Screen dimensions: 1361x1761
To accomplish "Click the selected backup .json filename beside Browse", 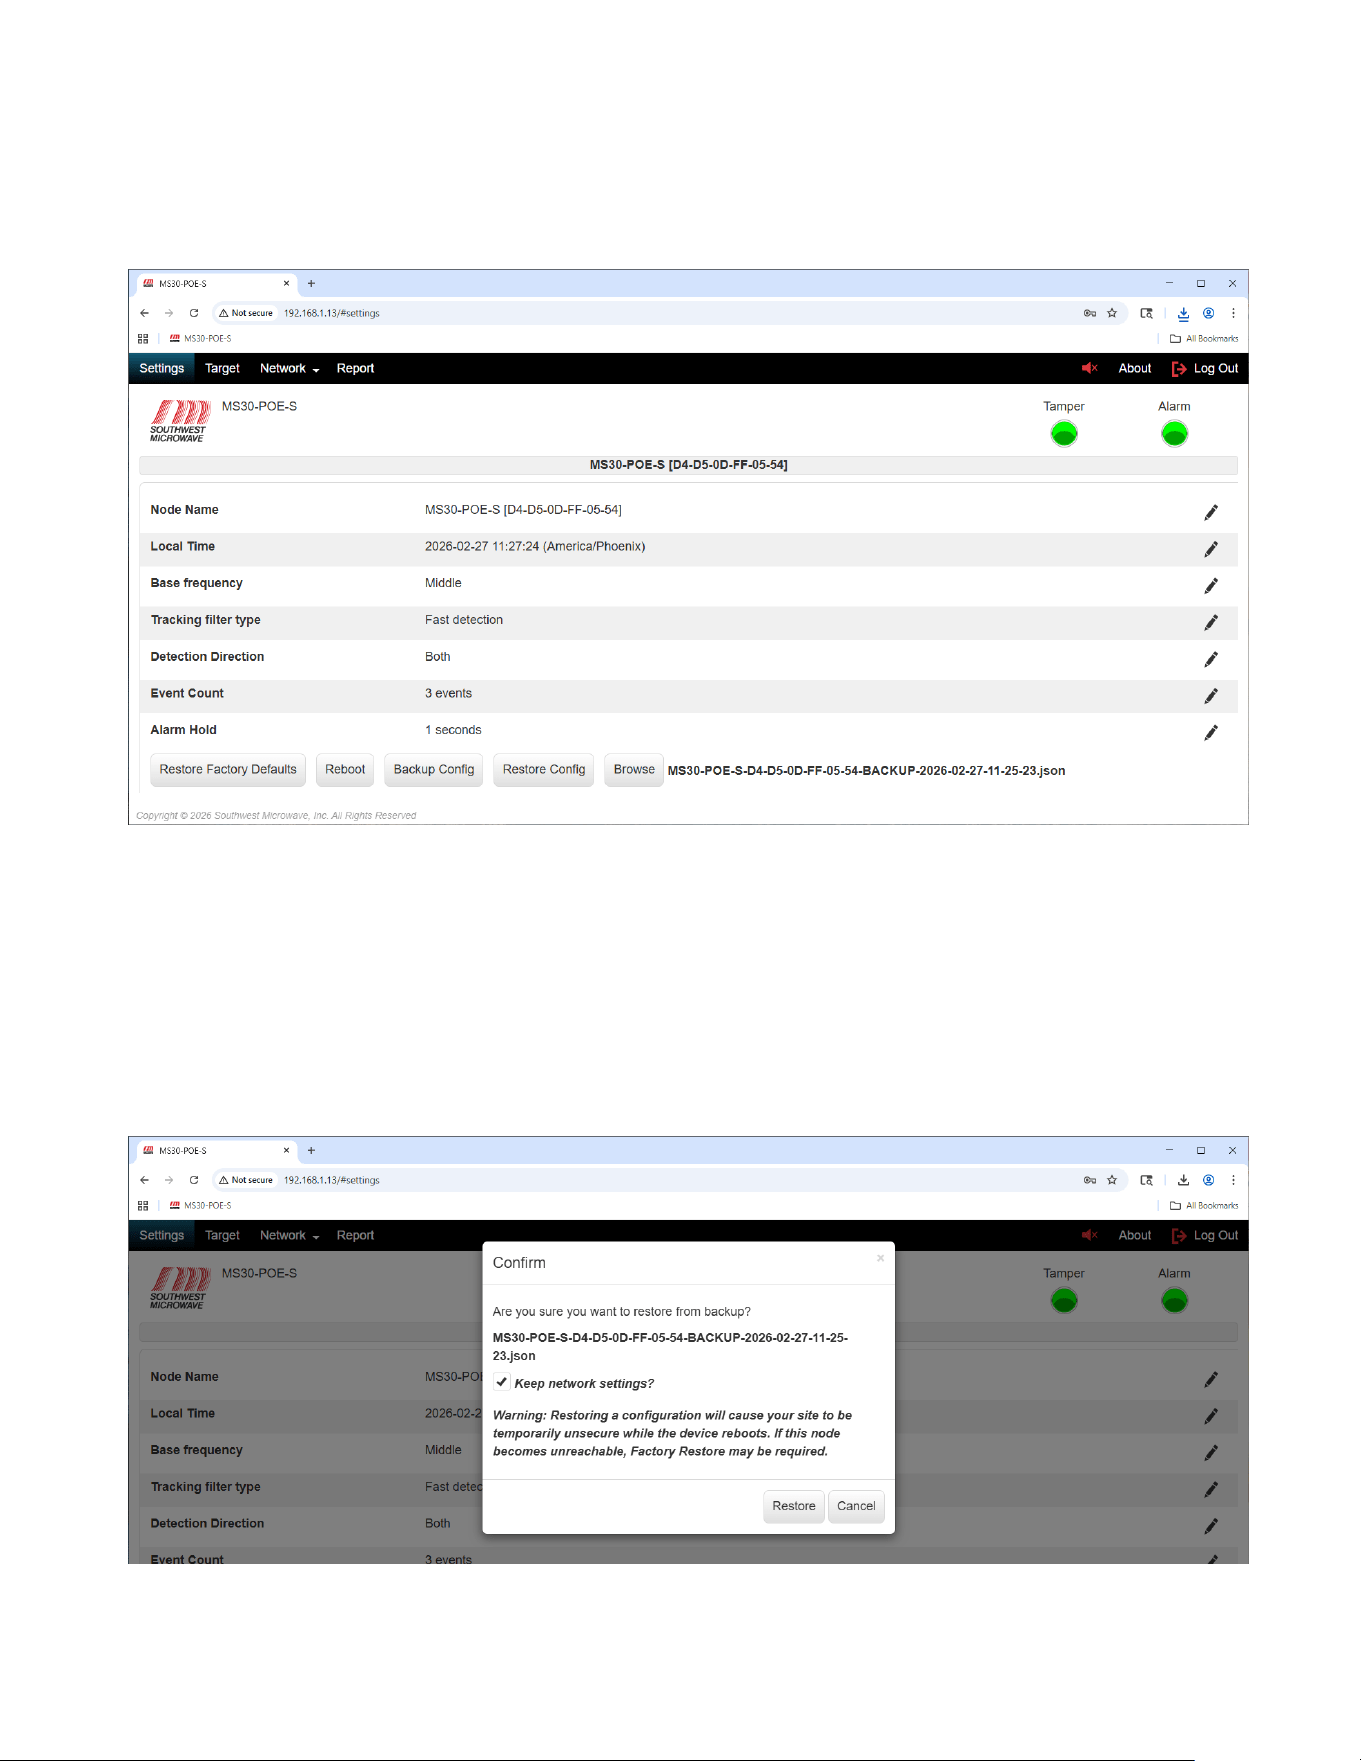I will point(866,771).
